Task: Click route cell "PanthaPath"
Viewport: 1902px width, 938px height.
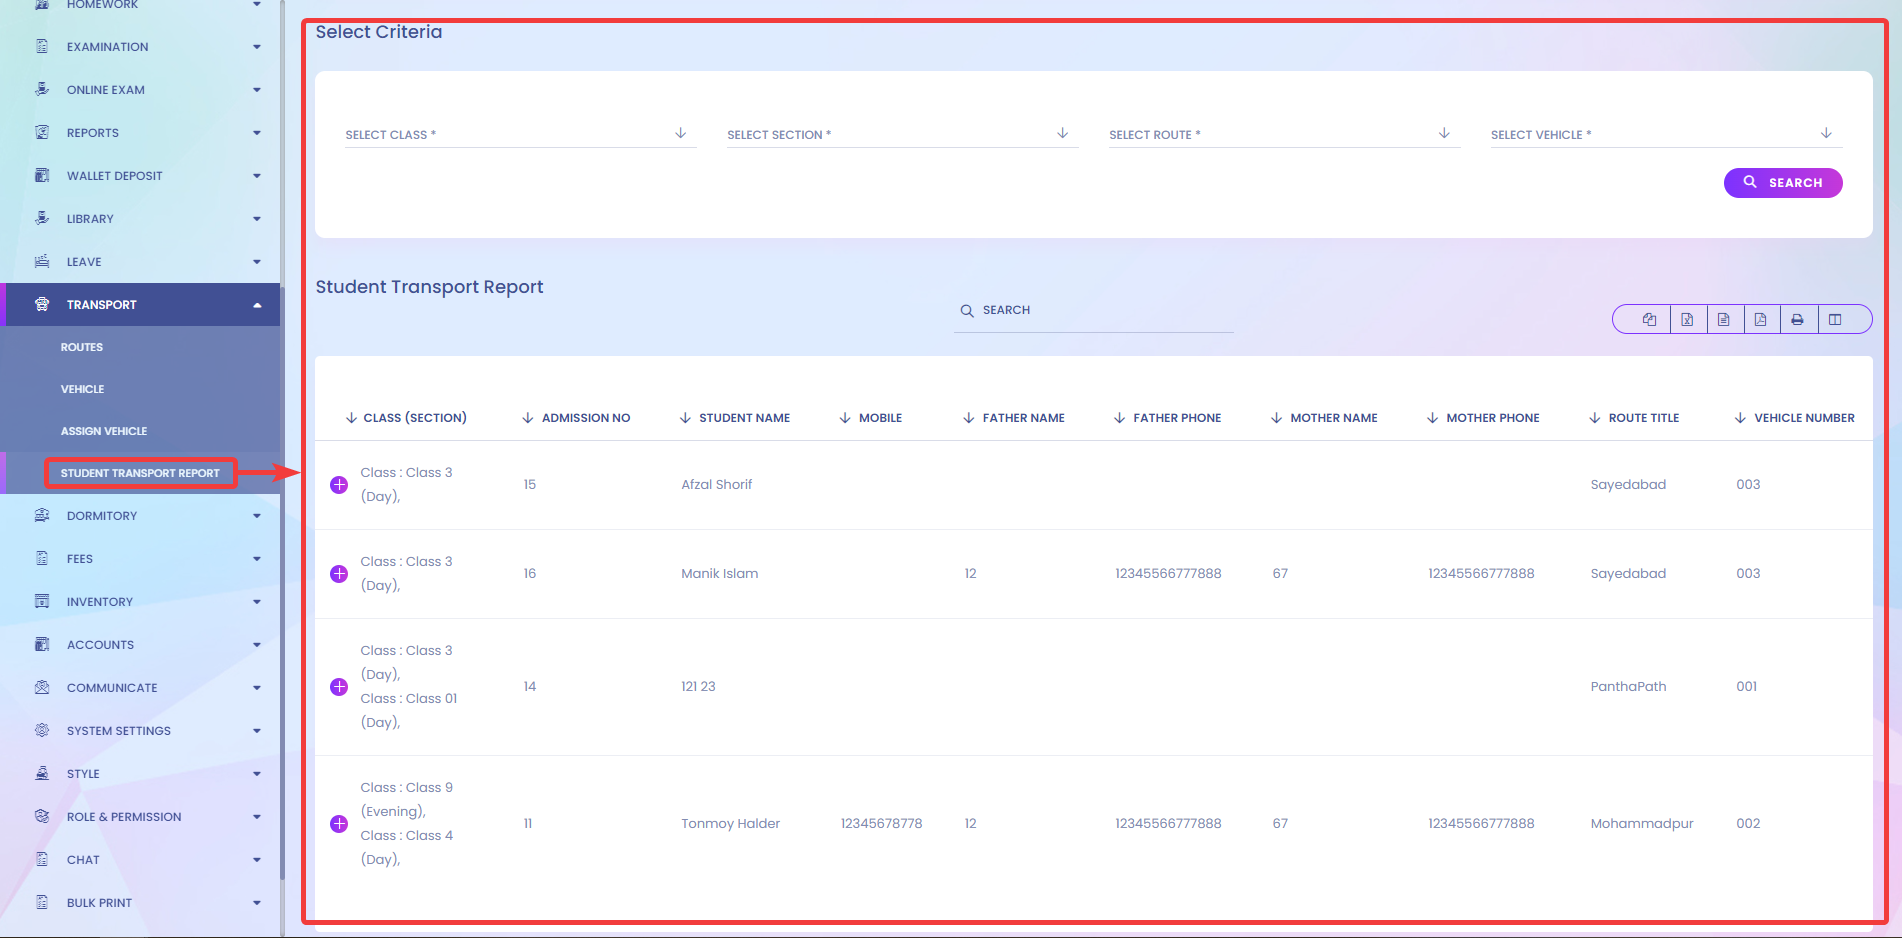Action: [1628, 687]
